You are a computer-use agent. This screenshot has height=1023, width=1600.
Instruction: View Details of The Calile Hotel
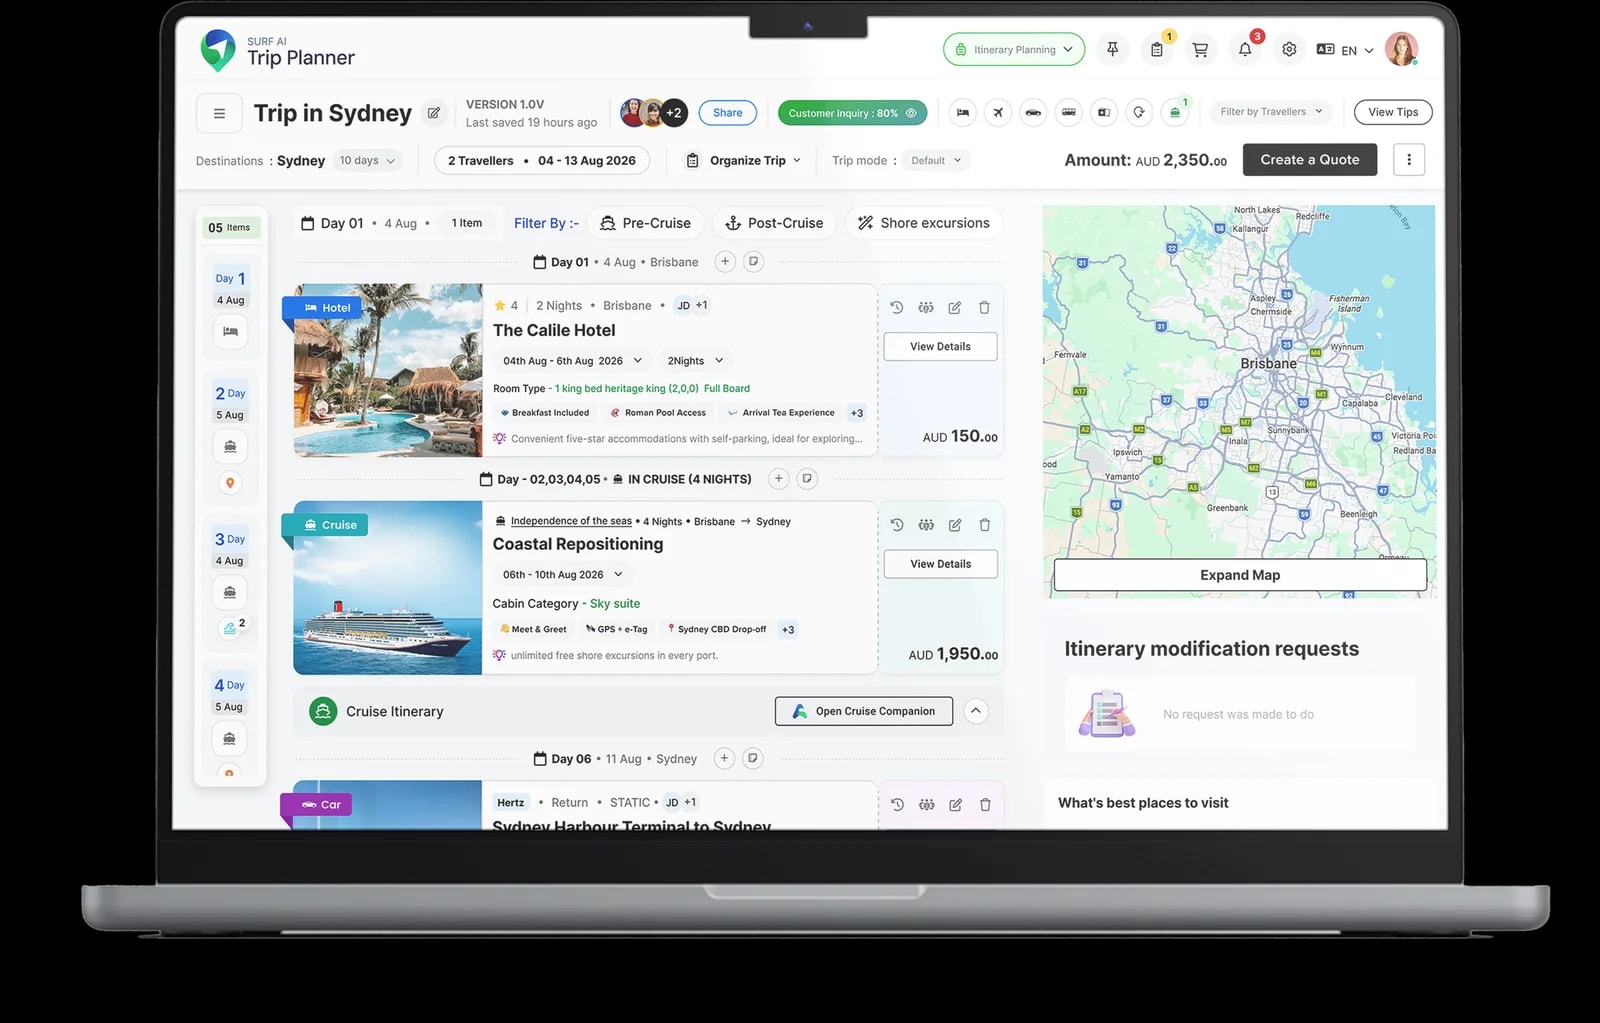click(x=940, y=347)
